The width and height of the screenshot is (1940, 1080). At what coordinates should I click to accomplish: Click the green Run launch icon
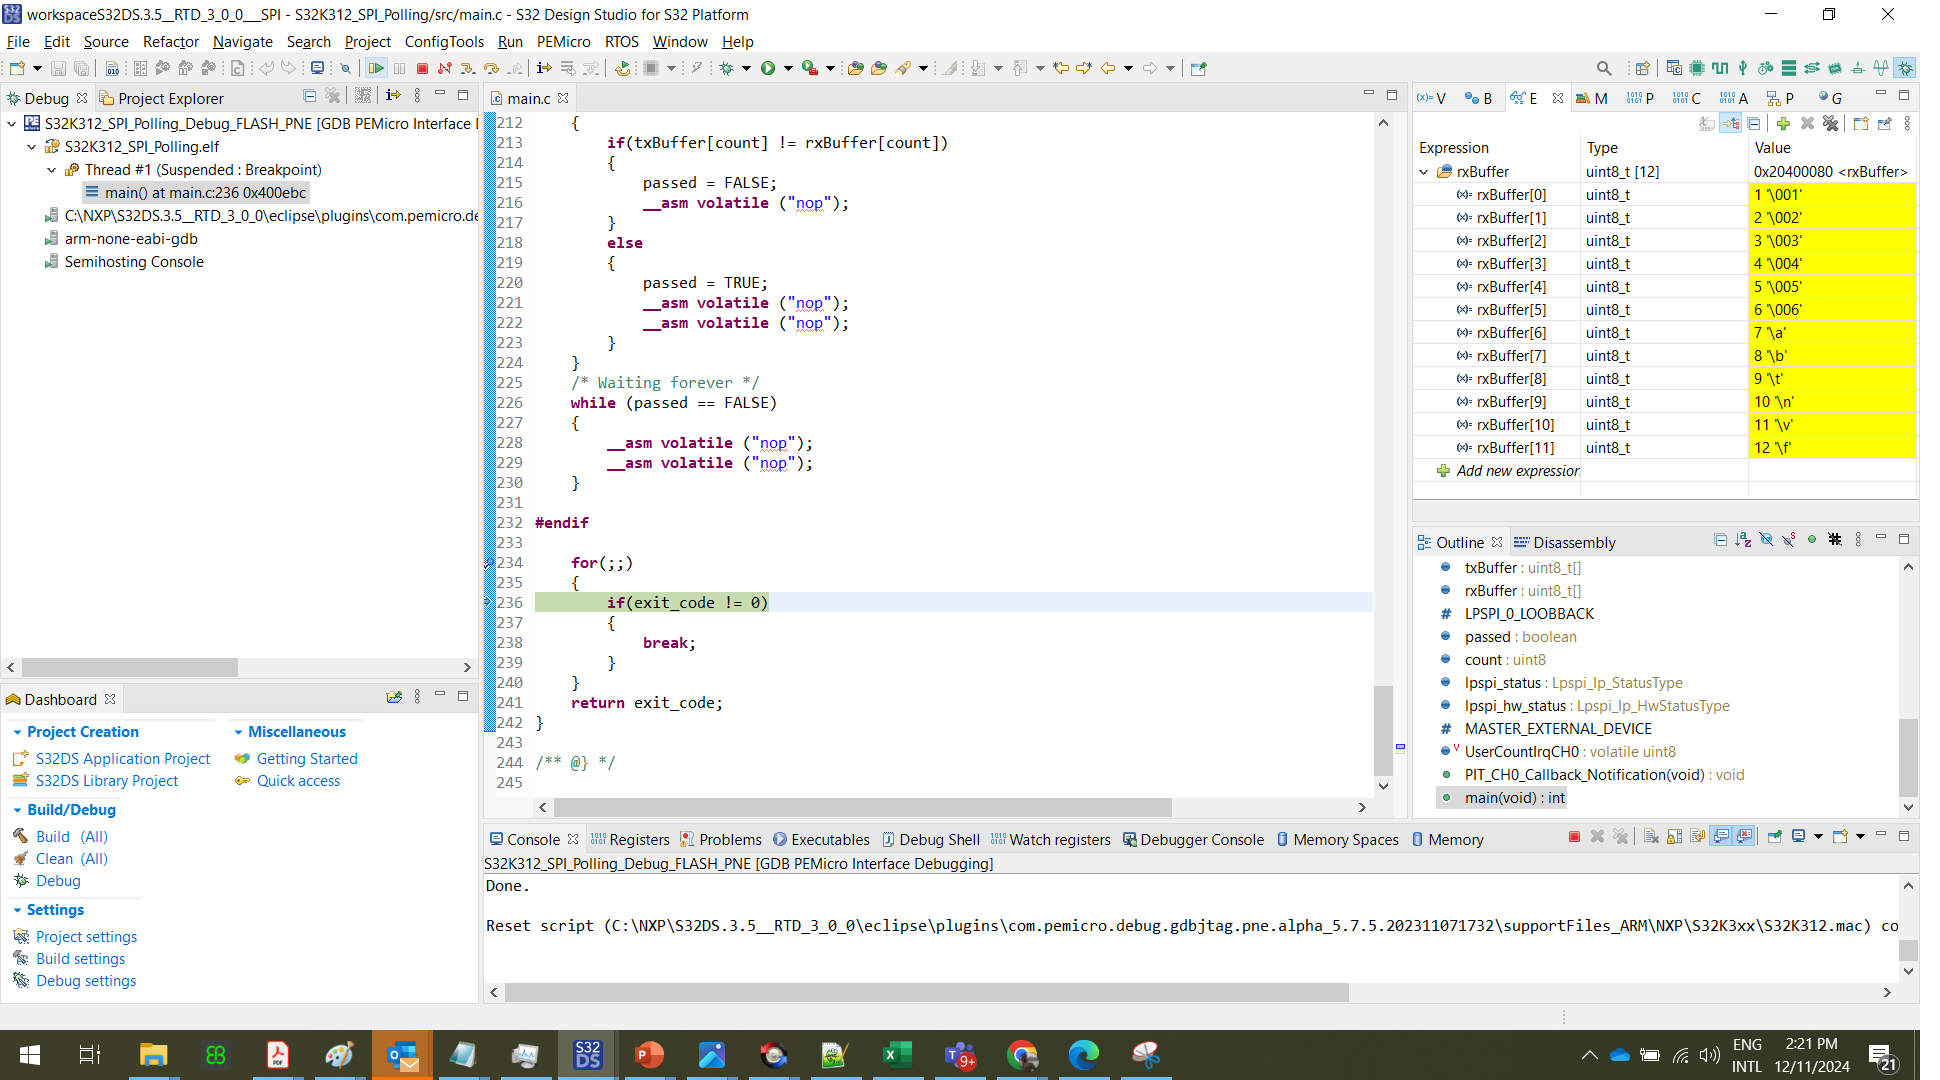tap(768, 68)
